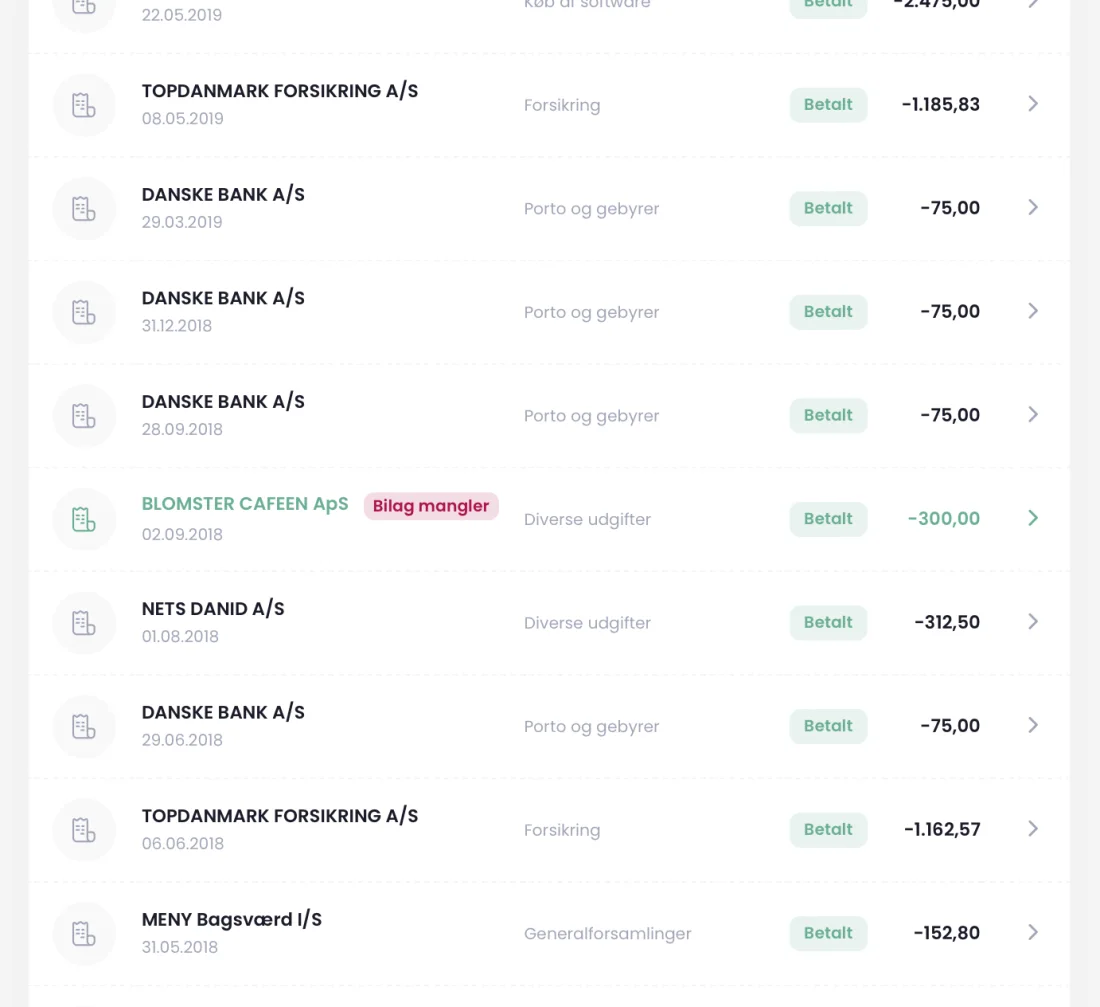This screenshot has width=1100, height=1007.
Task: Click green receipt icon for BLOMSTER CAFEEN
Action: point(83,519)
